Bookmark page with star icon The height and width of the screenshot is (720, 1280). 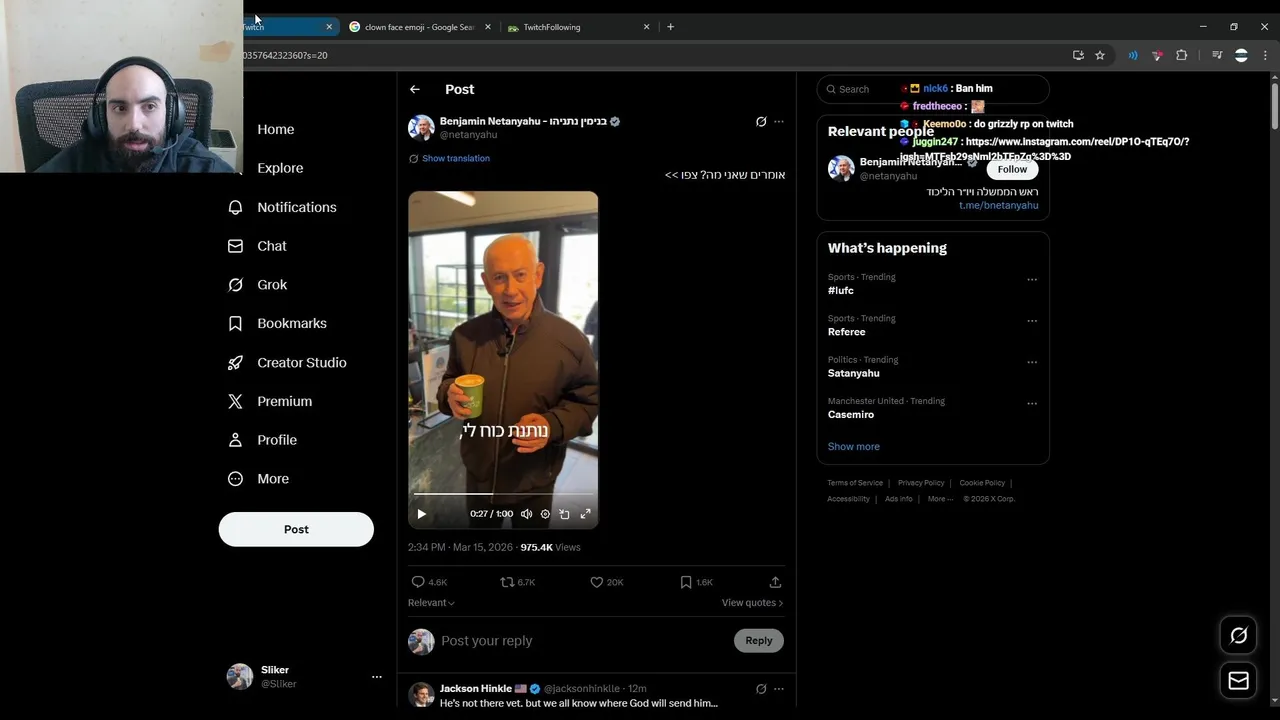click(x=1100, y=55)
